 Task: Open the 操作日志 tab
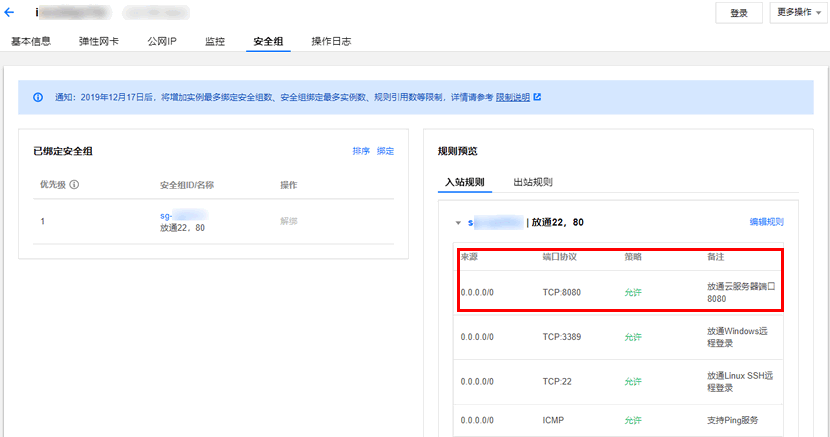pyautogui.click(x=331, y=42)
